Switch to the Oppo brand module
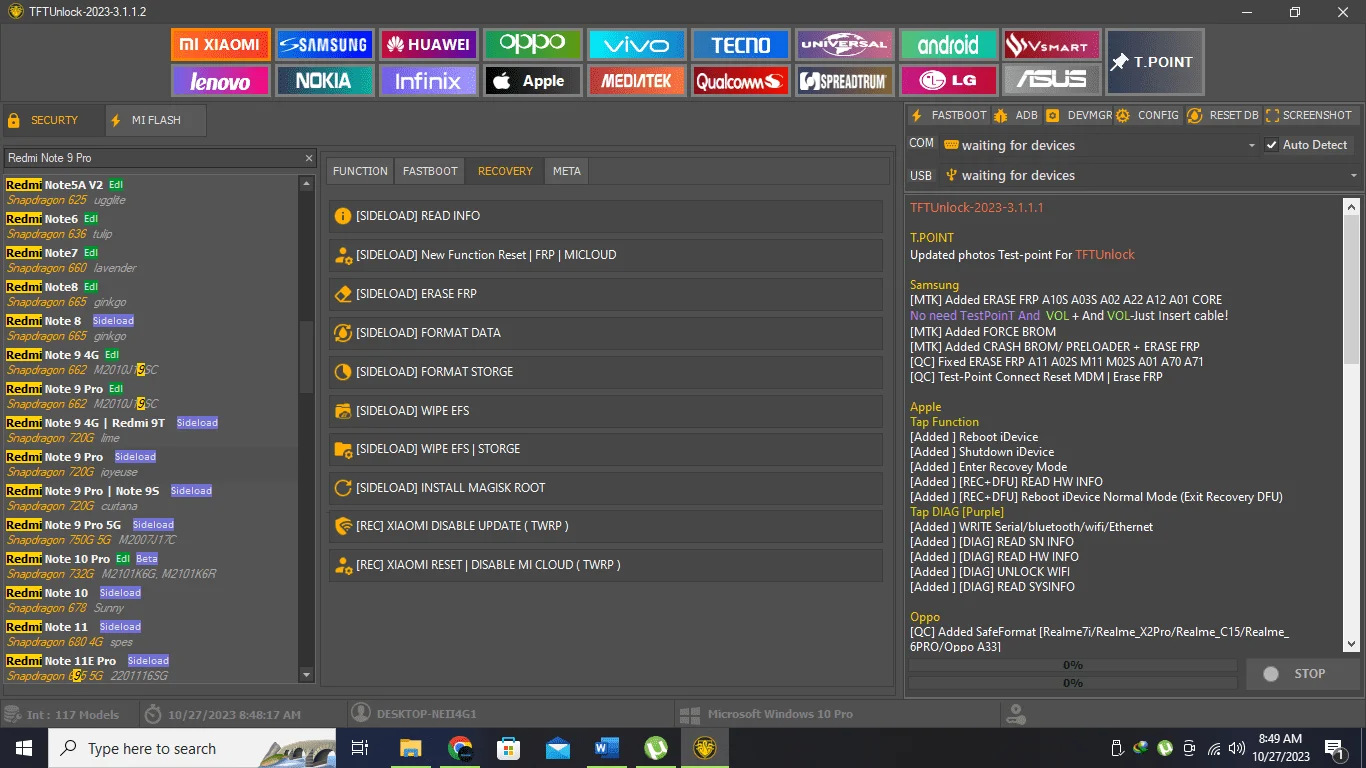The image size is (1366, 768). (532, 45)
